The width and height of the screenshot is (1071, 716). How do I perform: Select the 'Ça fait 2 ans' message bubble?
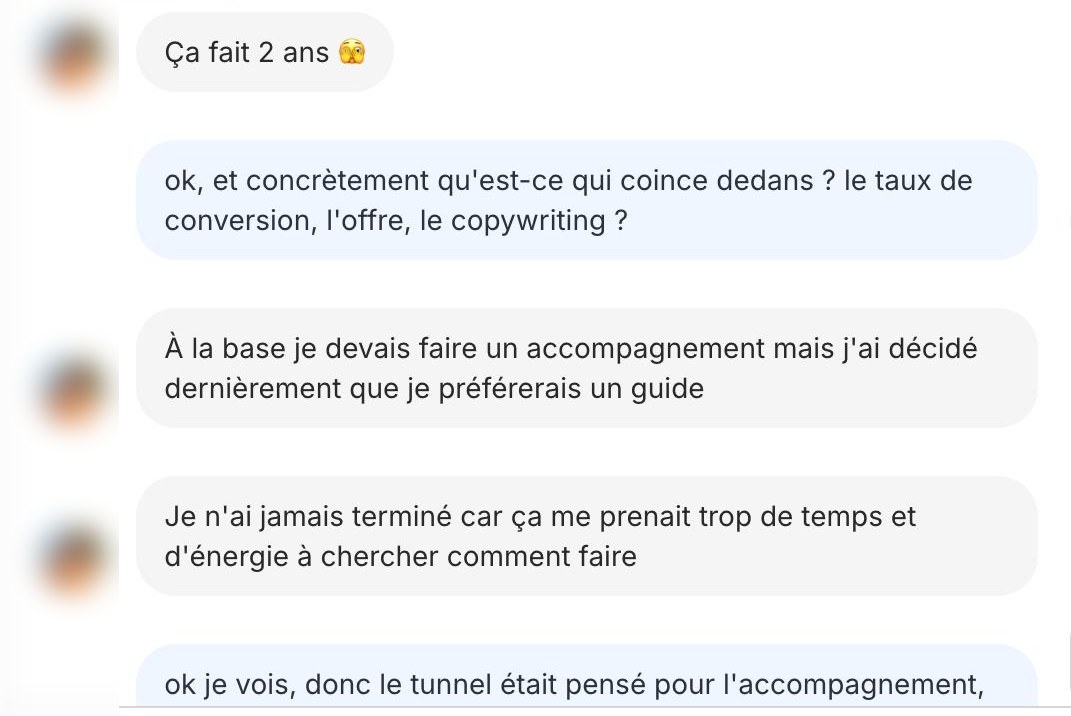(265, 52)
